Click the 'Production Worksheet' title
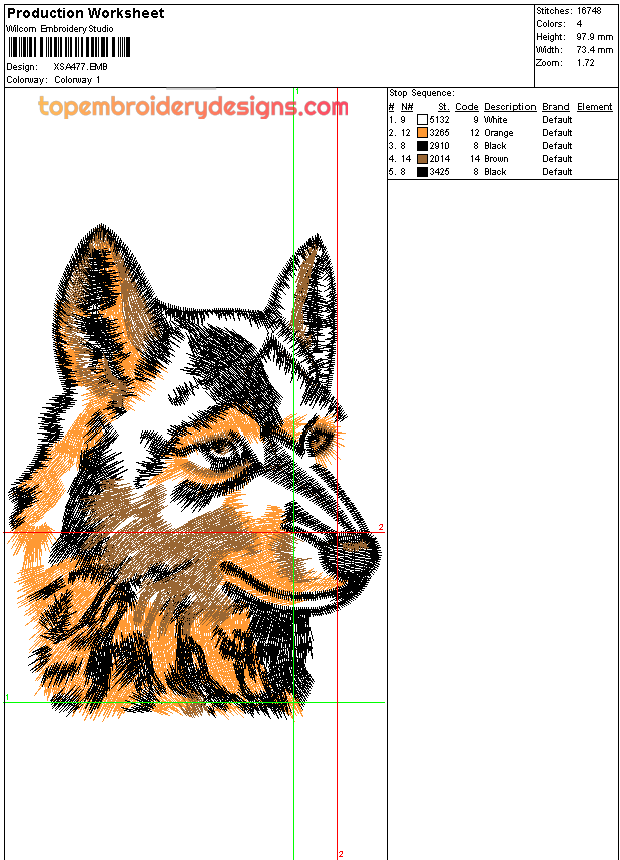Viewport: 620px width, 860px height. (86, 13)
